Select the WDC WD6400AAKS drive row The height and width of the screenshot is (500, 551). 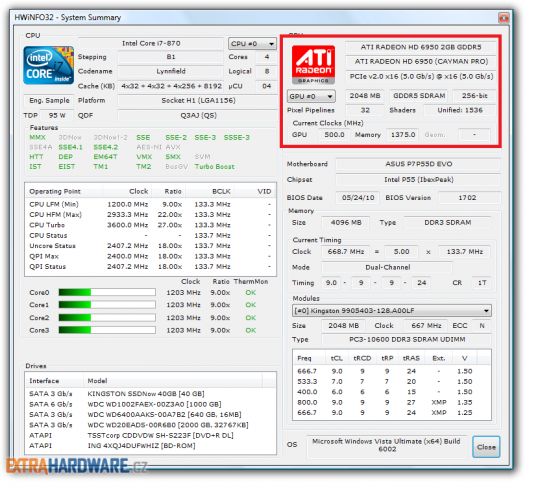tap(150, 414)
